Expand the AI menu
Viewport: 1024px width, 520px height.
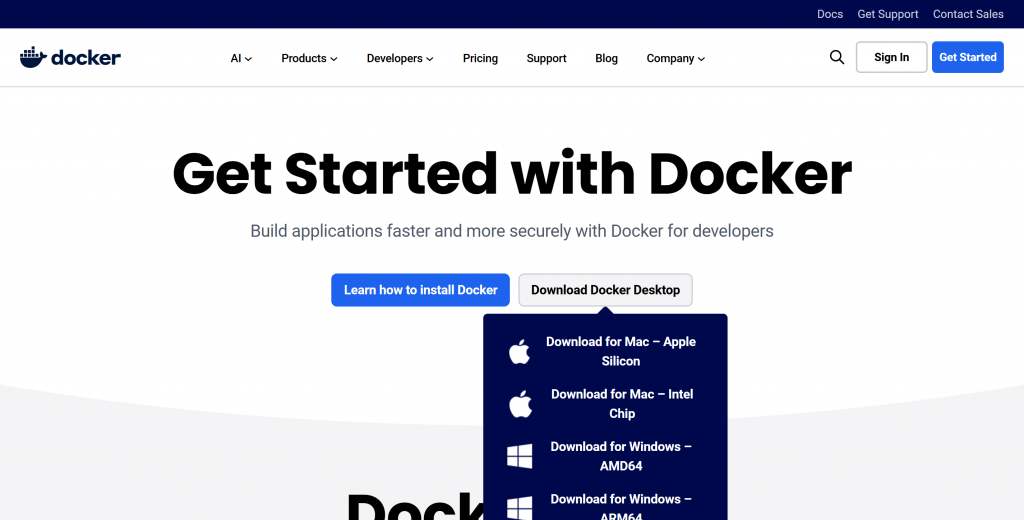pyautogui.click(x=241, y=58)
